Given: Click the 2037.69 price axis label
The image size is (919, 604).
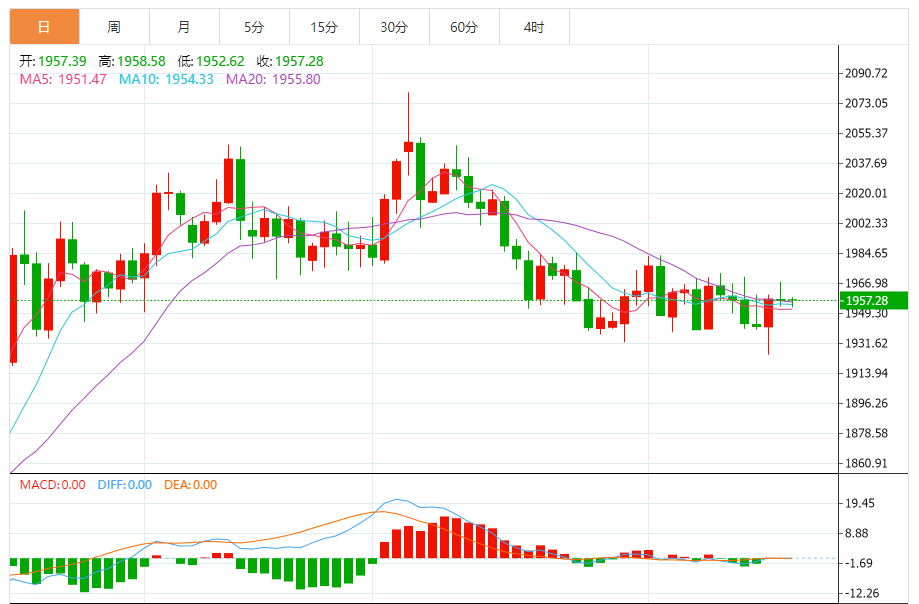Looking at the screenshot, I should coord(866,163).
